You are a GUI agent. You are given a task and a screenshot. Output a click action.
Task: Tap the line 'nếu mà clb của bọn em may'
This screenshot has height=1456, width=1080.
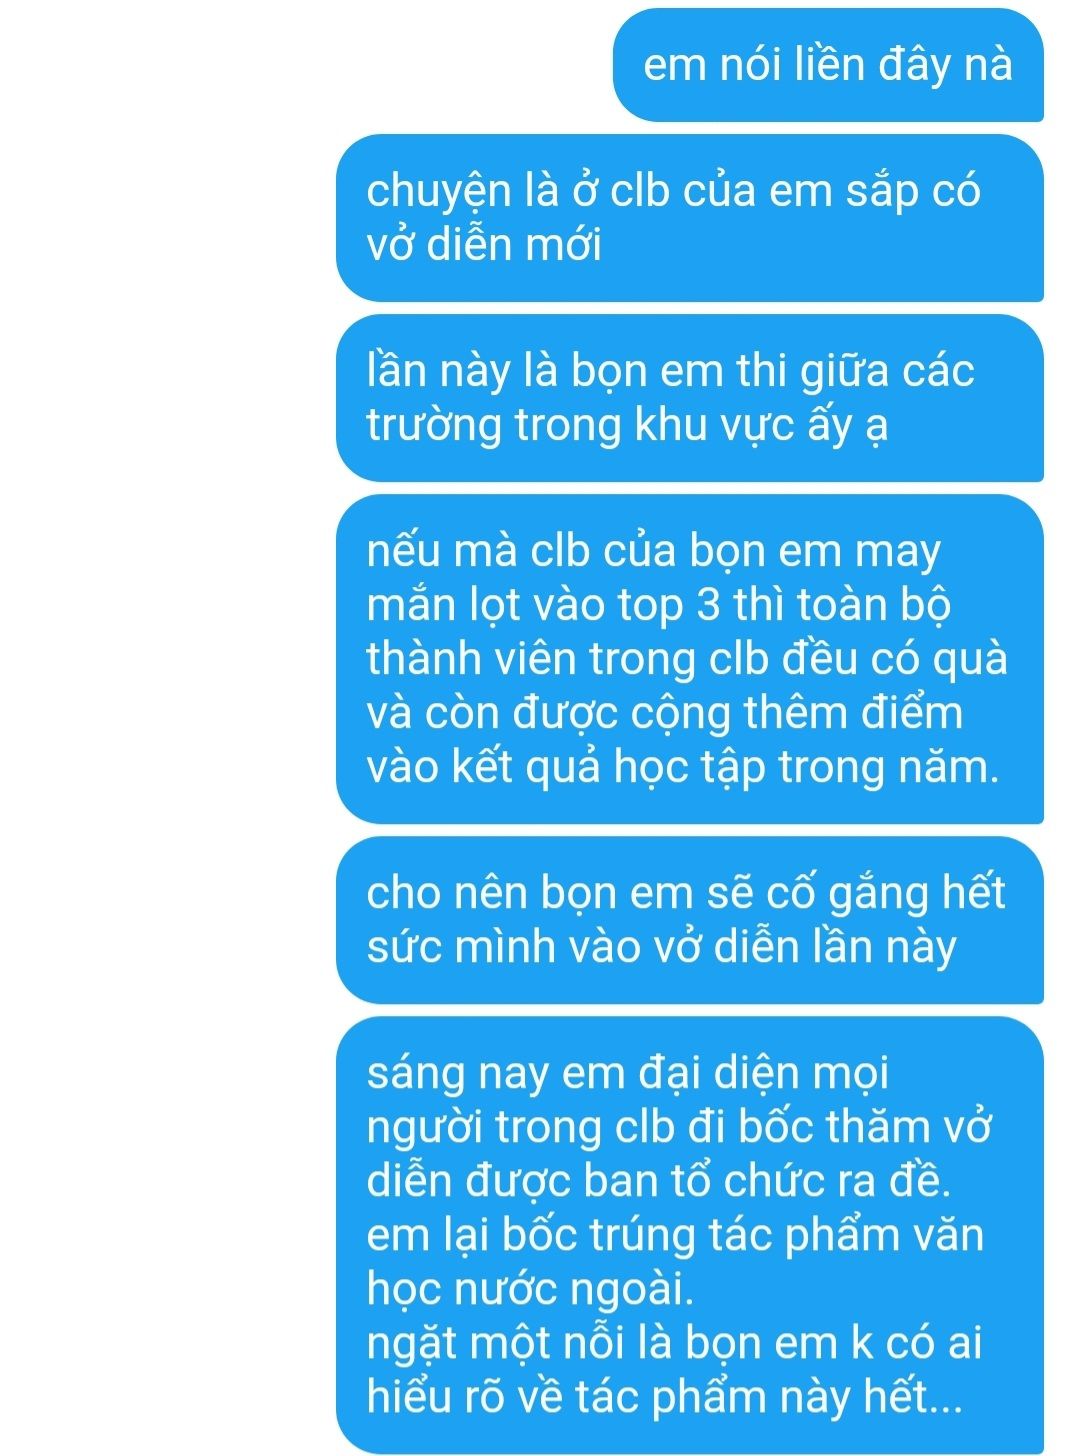pyautogui.click(x=654, y=552)
